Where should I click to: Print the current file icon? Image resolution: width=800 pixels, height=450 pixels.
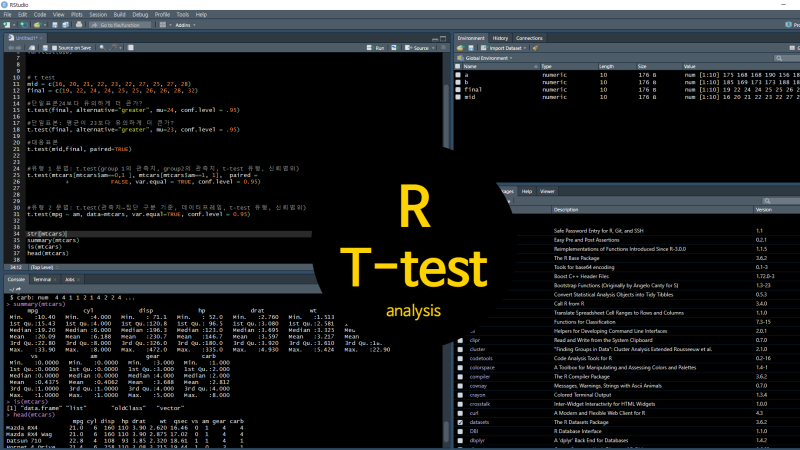coord(79,24)
